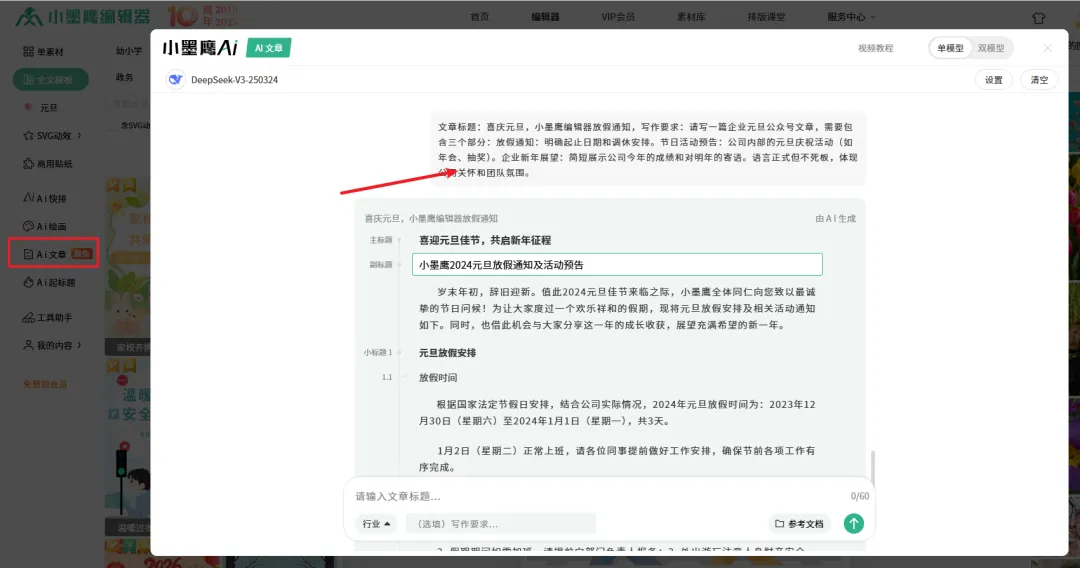Click the DeepSeek whale model icon

[x=176, y=80]
